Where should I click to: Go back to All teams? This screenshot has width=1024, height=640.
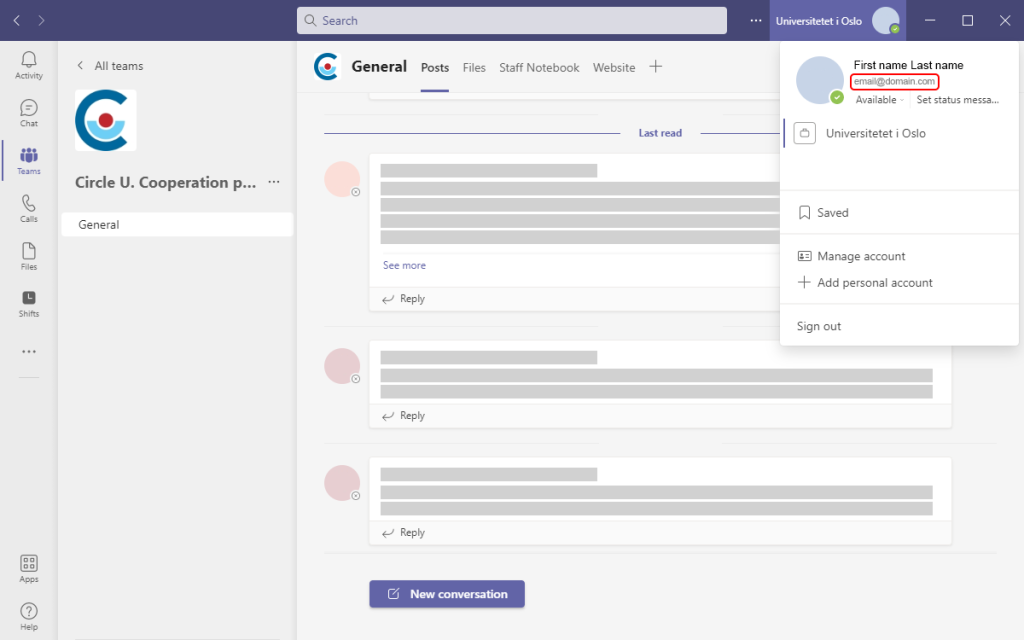pyautogui.click(x=110, y=66)
